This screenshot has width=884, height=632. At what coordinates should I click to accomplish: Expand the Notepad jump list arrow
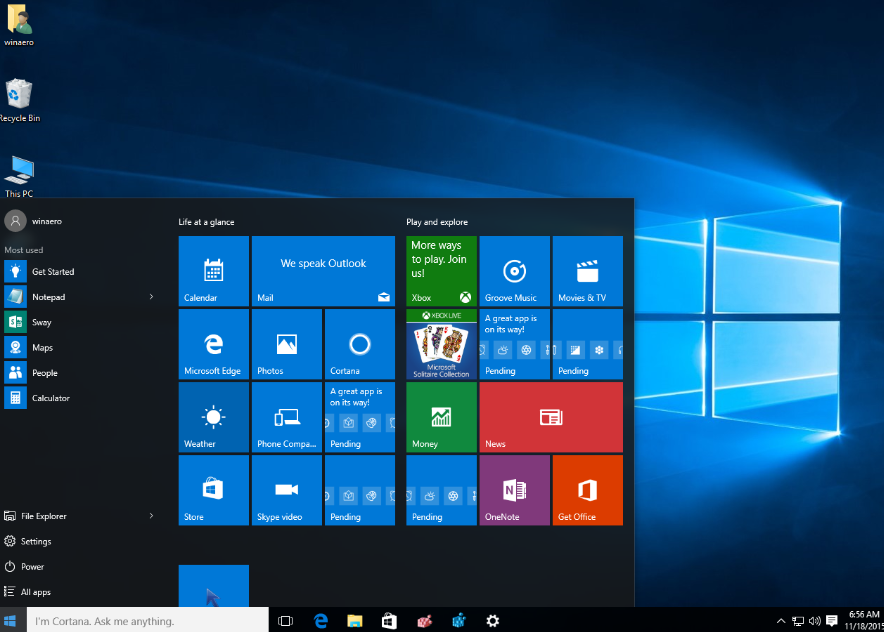pyautogui.click(x=152, y=297)
